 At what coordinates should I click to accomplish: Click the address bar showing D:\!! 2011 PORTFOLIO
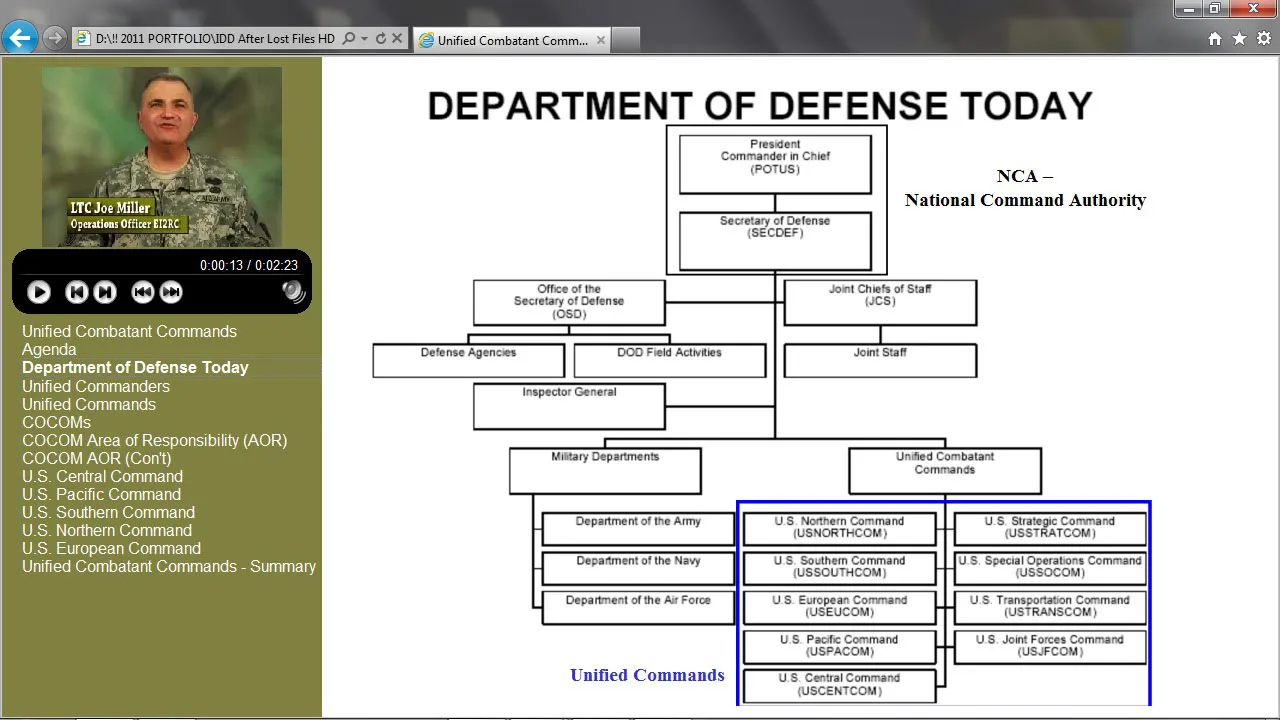[215, 39]
